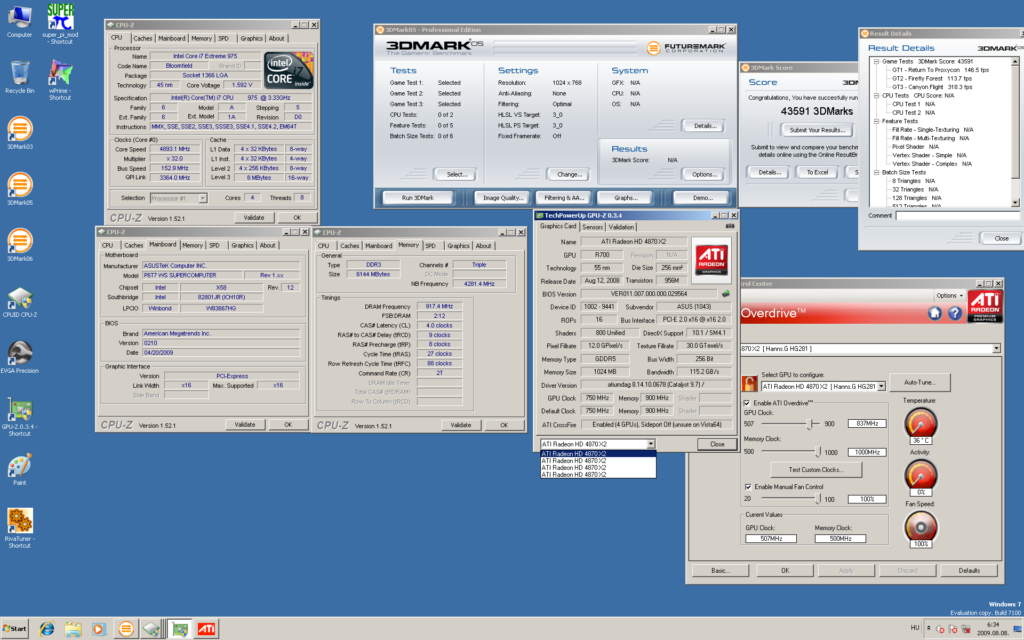This screenshot has width=1024, height=640.
Task: Switch to GPU-Z Validation tab
Action: tap(621, 227)
